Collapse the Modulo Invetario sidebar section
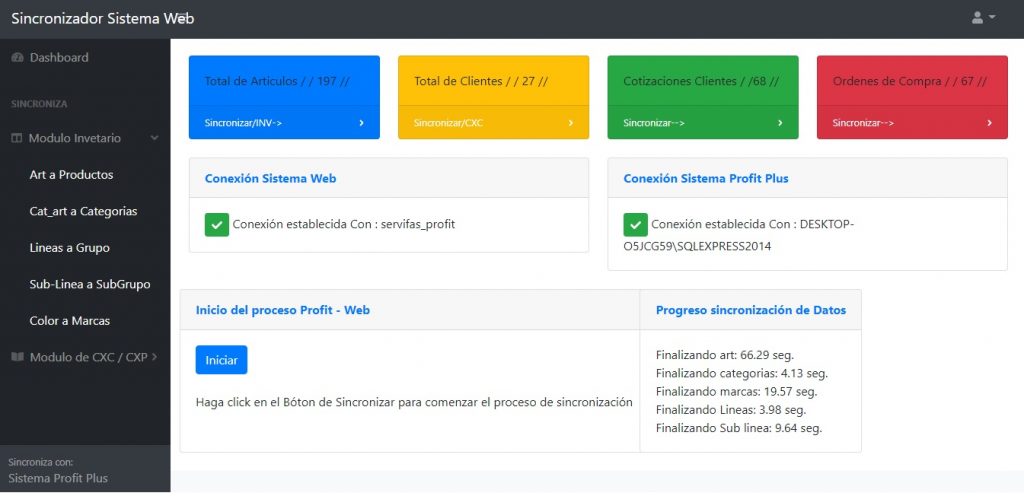1024x496 pixels. pos(153,138)
